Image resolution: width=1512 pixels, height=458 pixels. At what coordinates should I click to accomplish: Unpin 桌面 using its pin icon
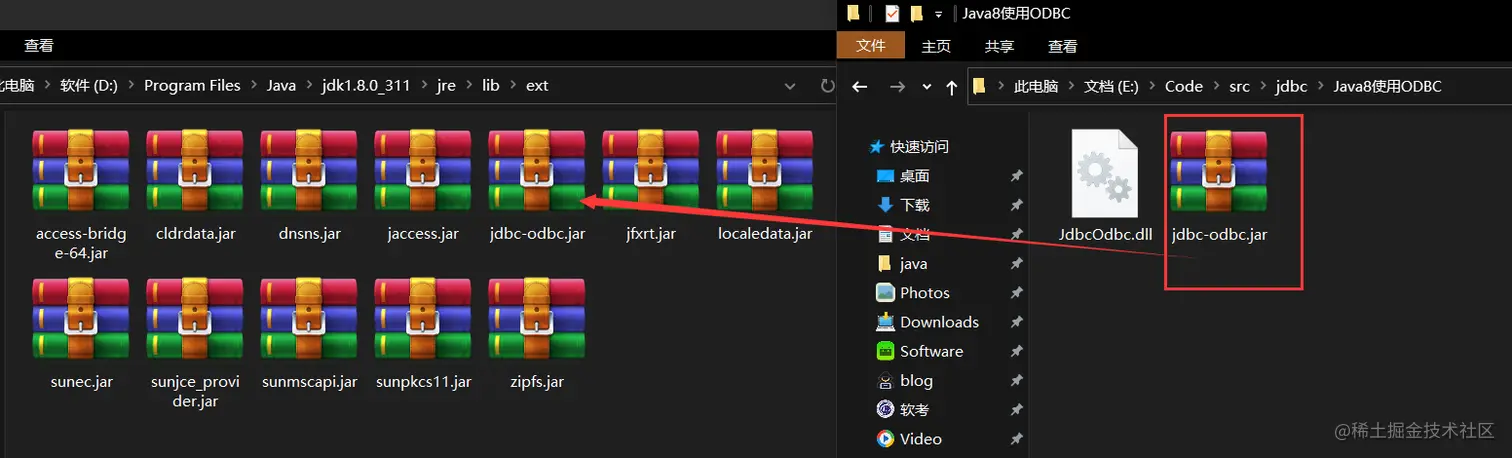click(x=1016, y=176)
